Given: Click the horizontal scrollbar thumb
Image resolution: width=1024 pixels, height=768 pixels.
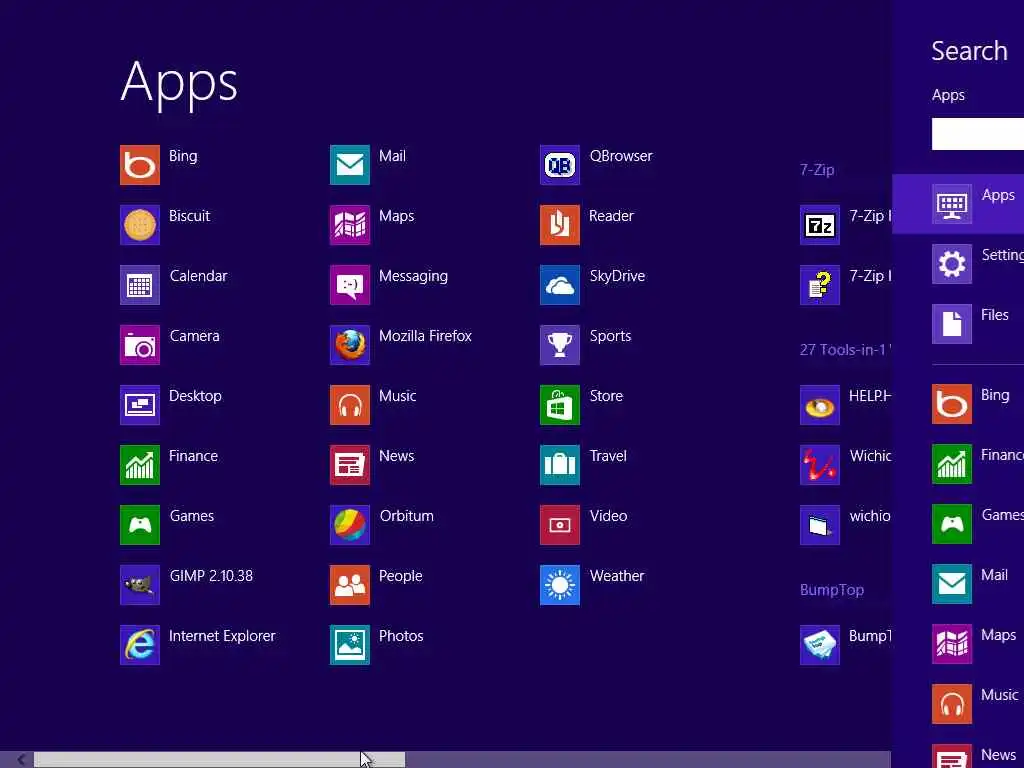Looking at the screenshot, I should [219, 760].
